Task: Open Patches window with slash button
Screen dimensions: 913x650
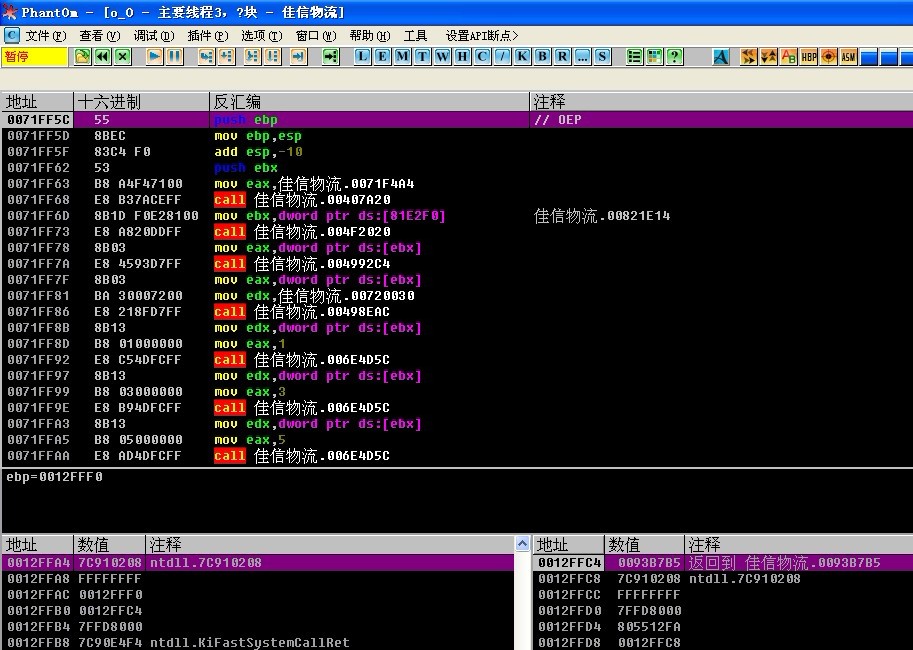Action: pyautogui.click(x=502, y=56)
